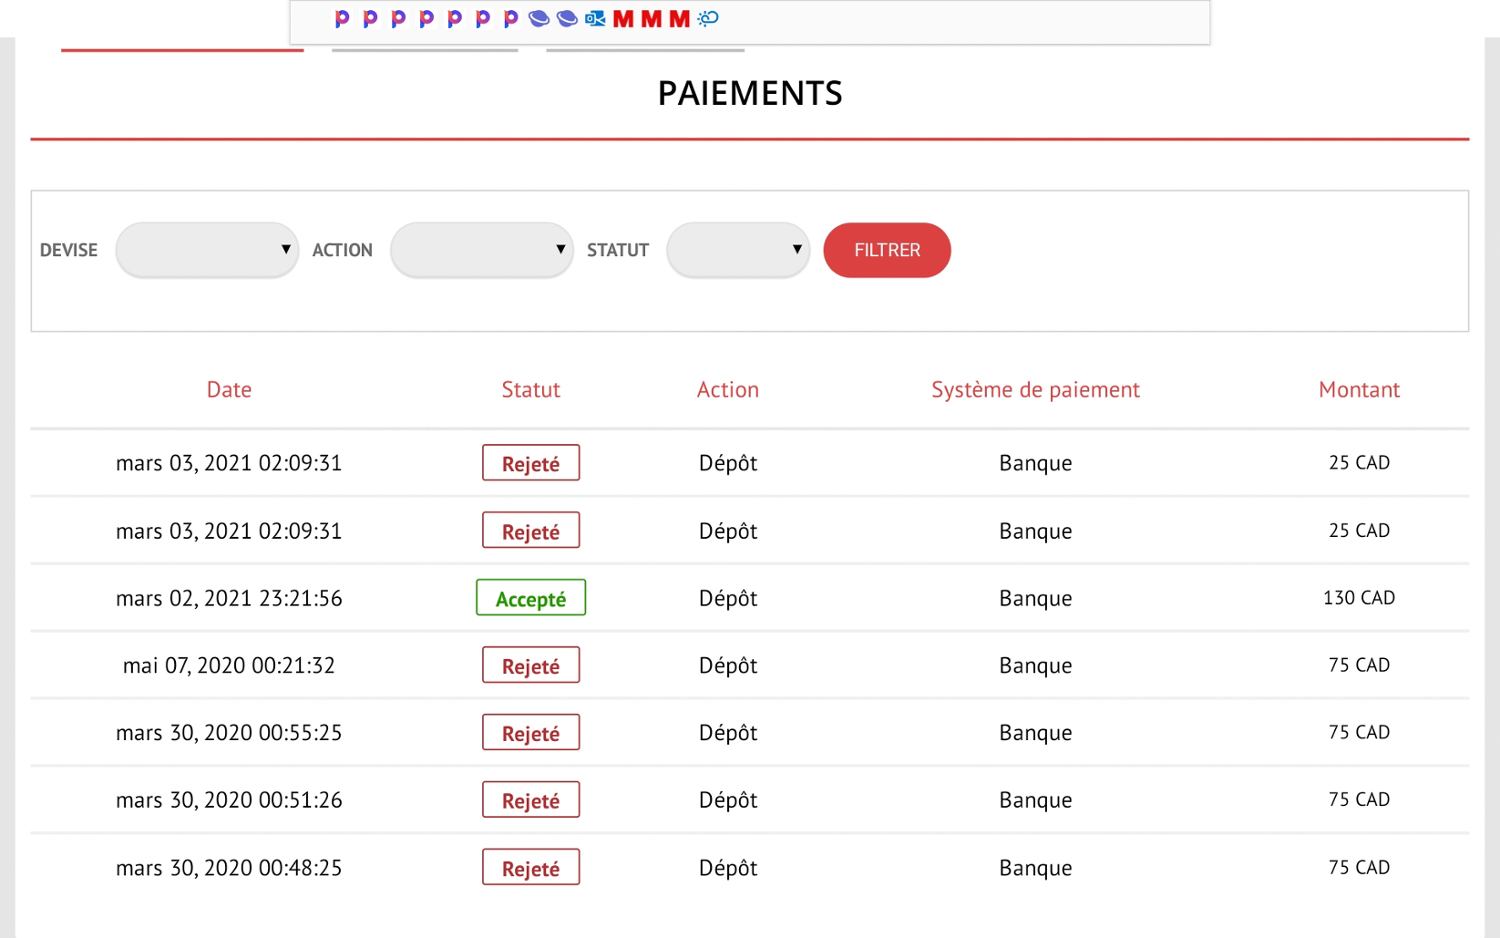
Task: Click the green Accepté status badge
Action: (x=530, y=598)
